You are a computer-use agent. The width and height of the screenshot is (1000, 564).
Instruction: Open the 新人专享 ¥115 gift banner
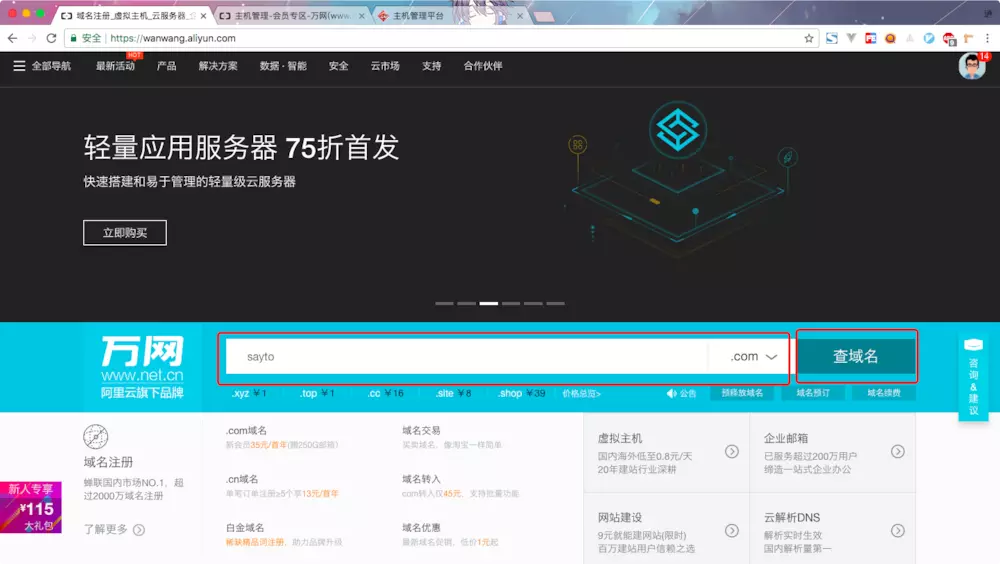pyautogui.click(x=31, y=507)
